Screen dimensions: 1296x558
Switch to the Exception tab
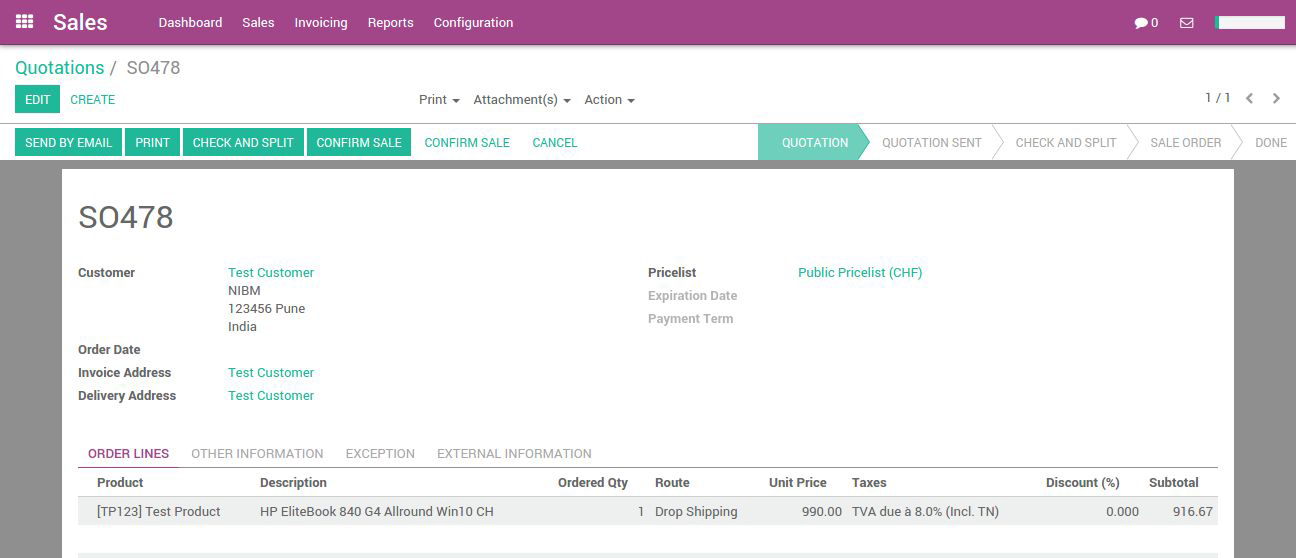coord(380,453)
